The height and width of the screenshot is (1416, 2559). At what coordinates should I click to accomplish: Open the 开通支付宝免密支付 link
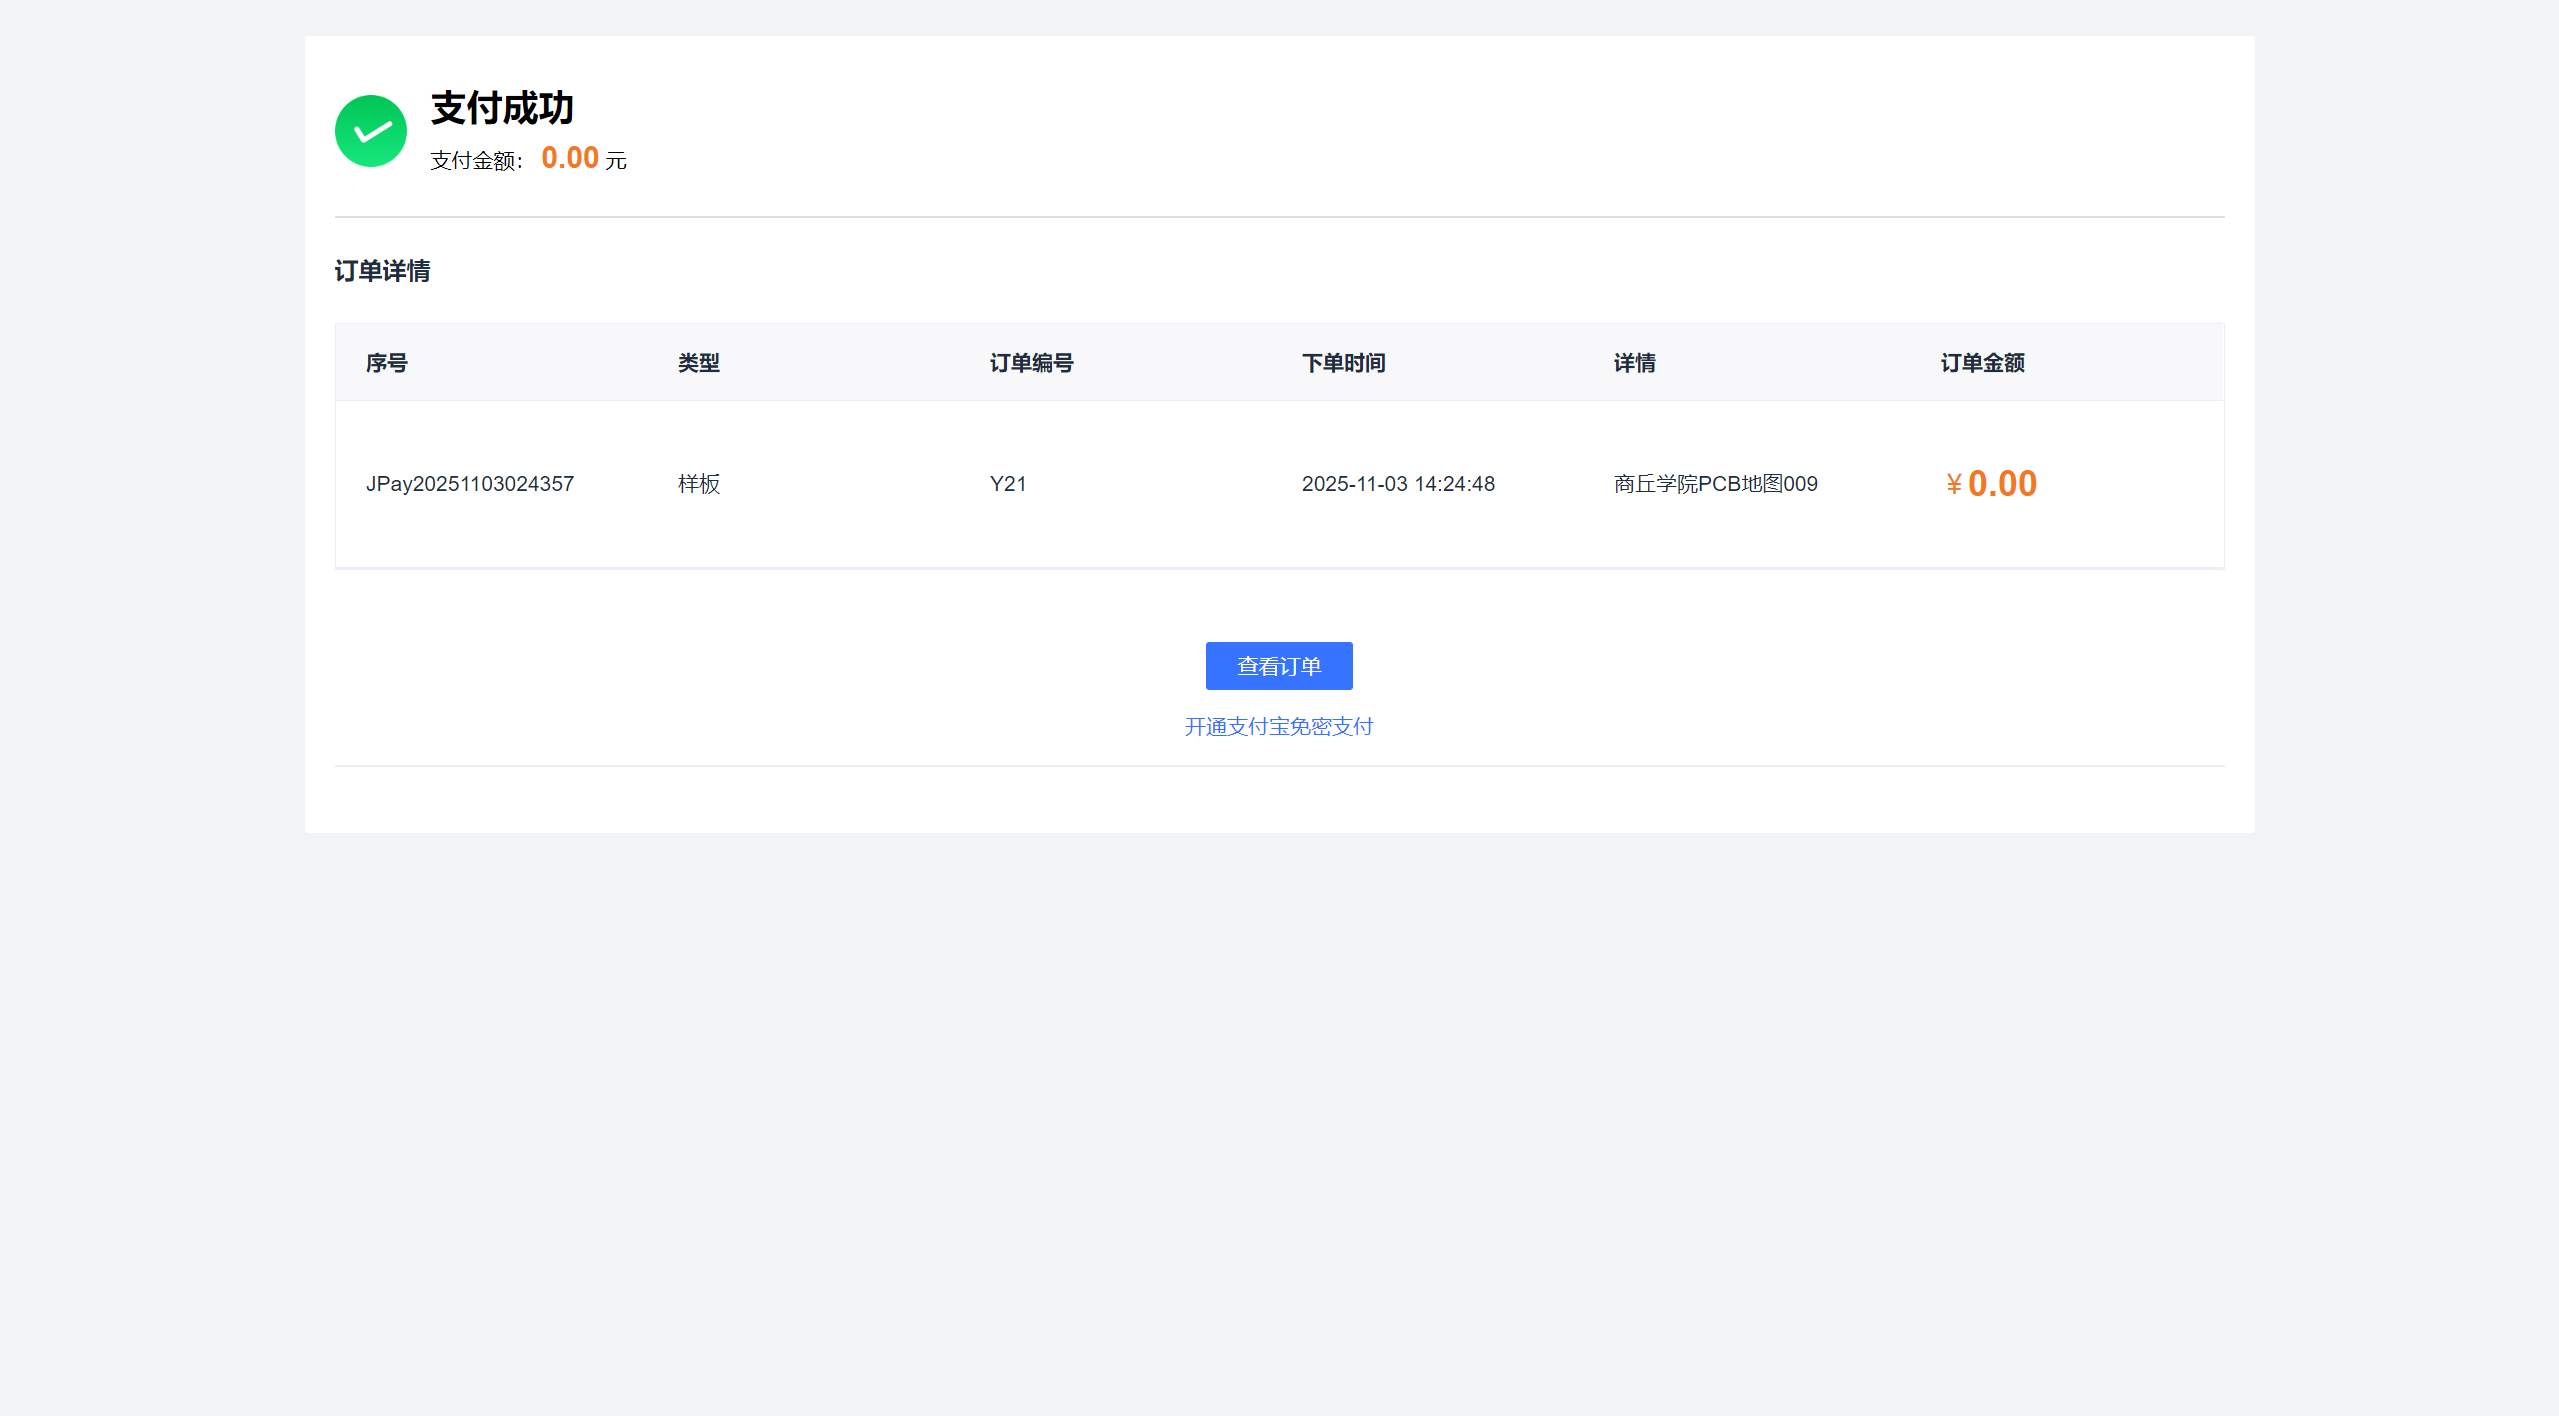coord(1278,727)
